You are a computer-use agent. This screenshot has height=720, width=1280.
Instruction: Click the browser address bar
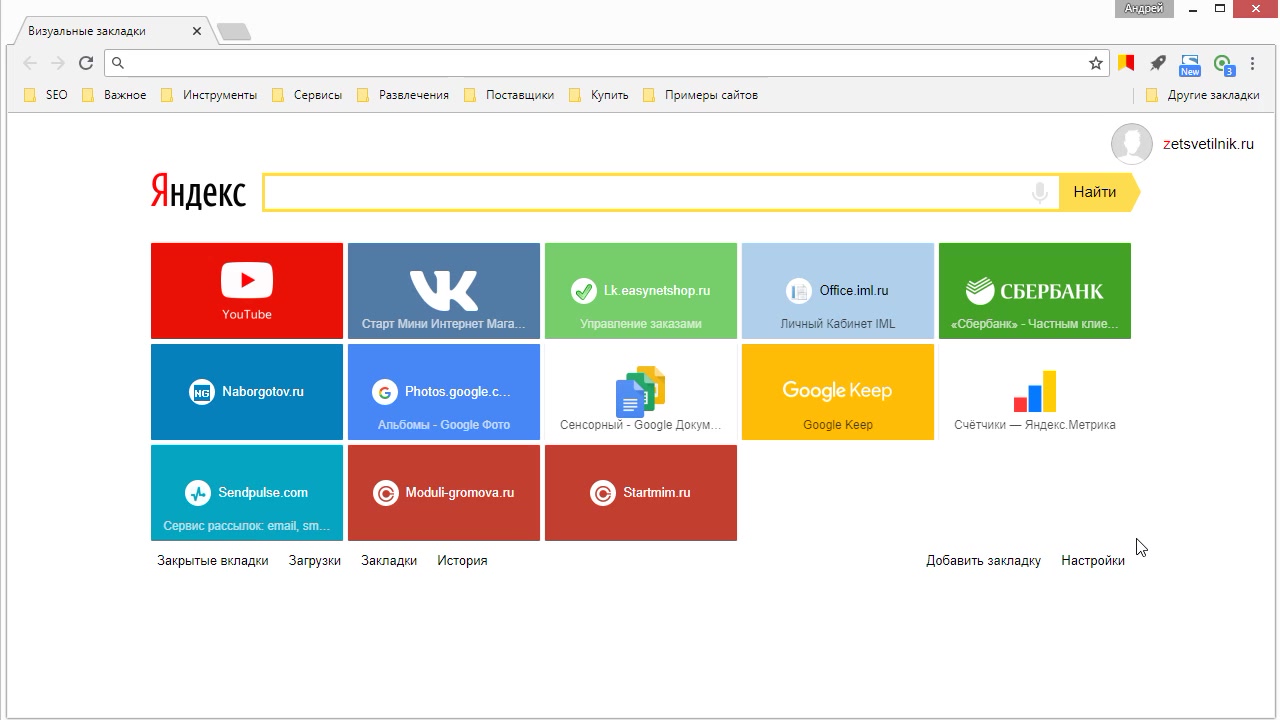605,63
